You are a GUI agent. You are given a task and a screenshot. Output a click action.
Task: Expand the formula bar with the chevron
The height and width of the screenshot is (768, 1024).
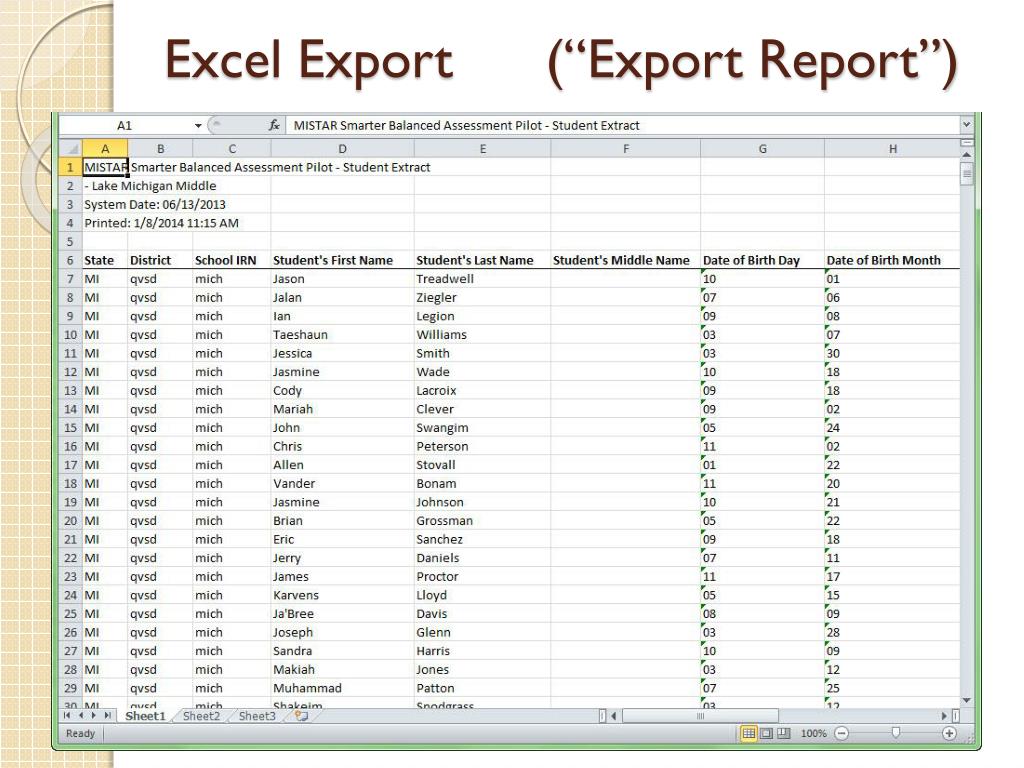(x=967, y=125)
